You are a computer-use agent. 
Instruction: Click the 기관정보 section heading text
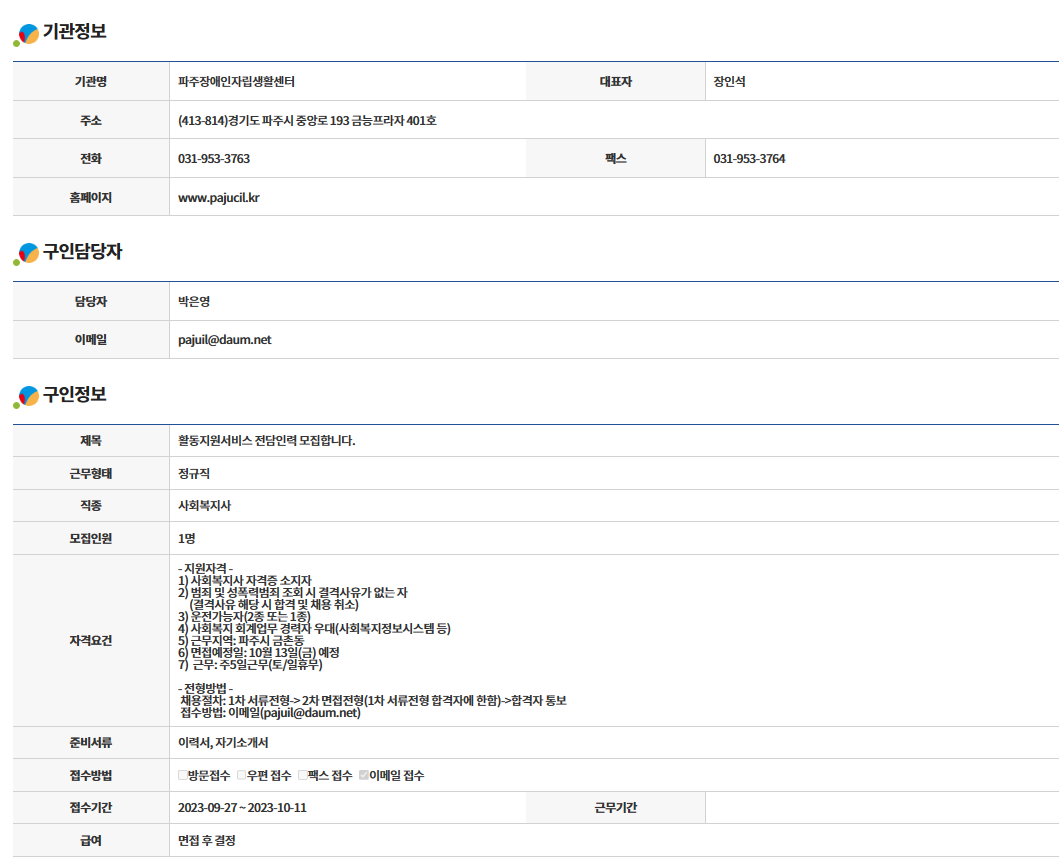(x=74, y=32)
